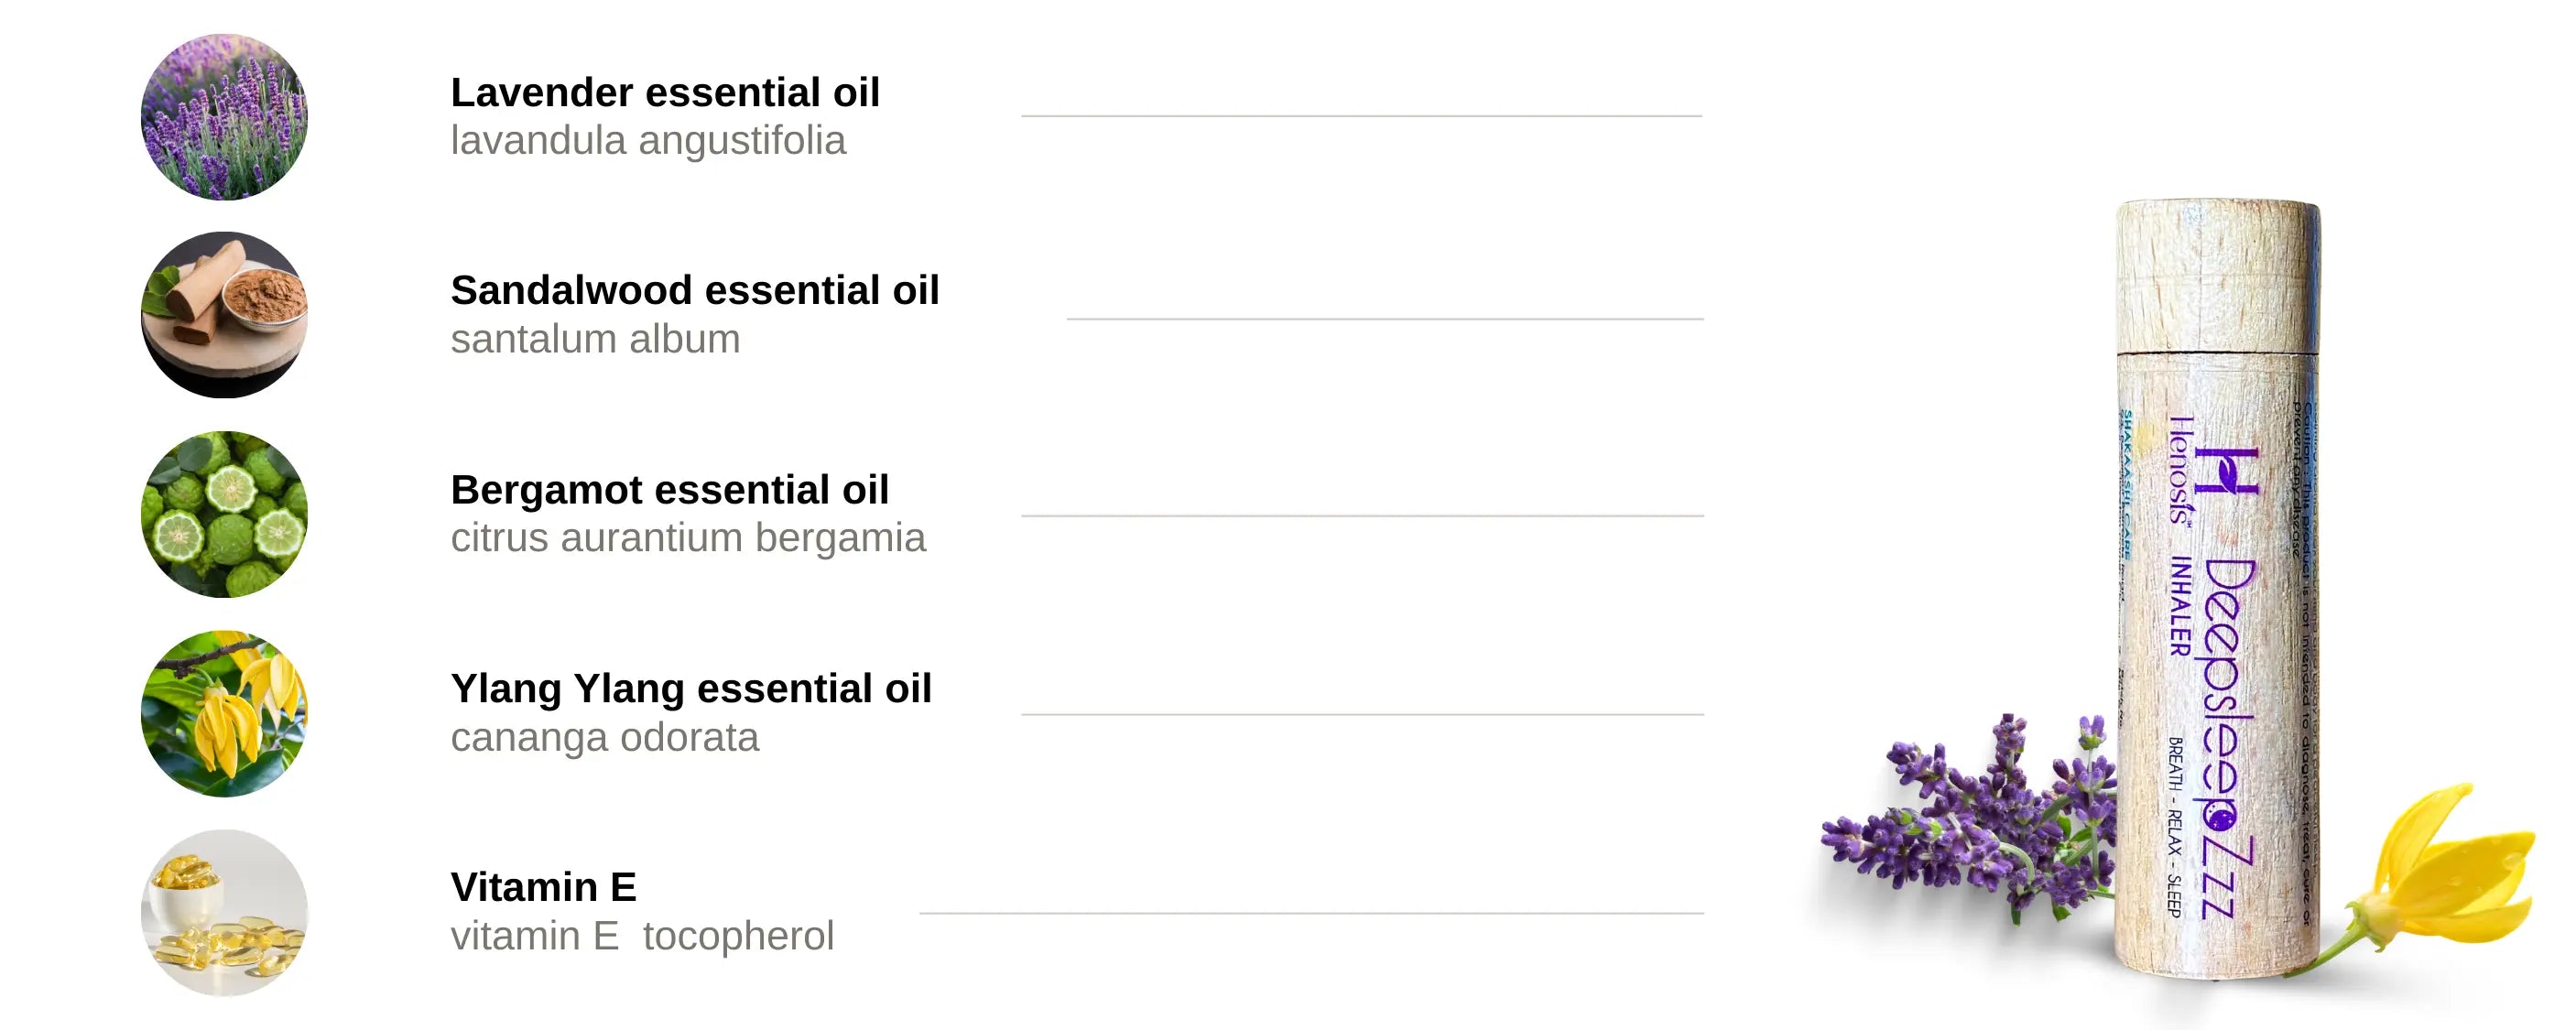Click the DeepsleepZzz name on the inhaler
The image size is (2576, 1030).
(x=2228, y=738)
